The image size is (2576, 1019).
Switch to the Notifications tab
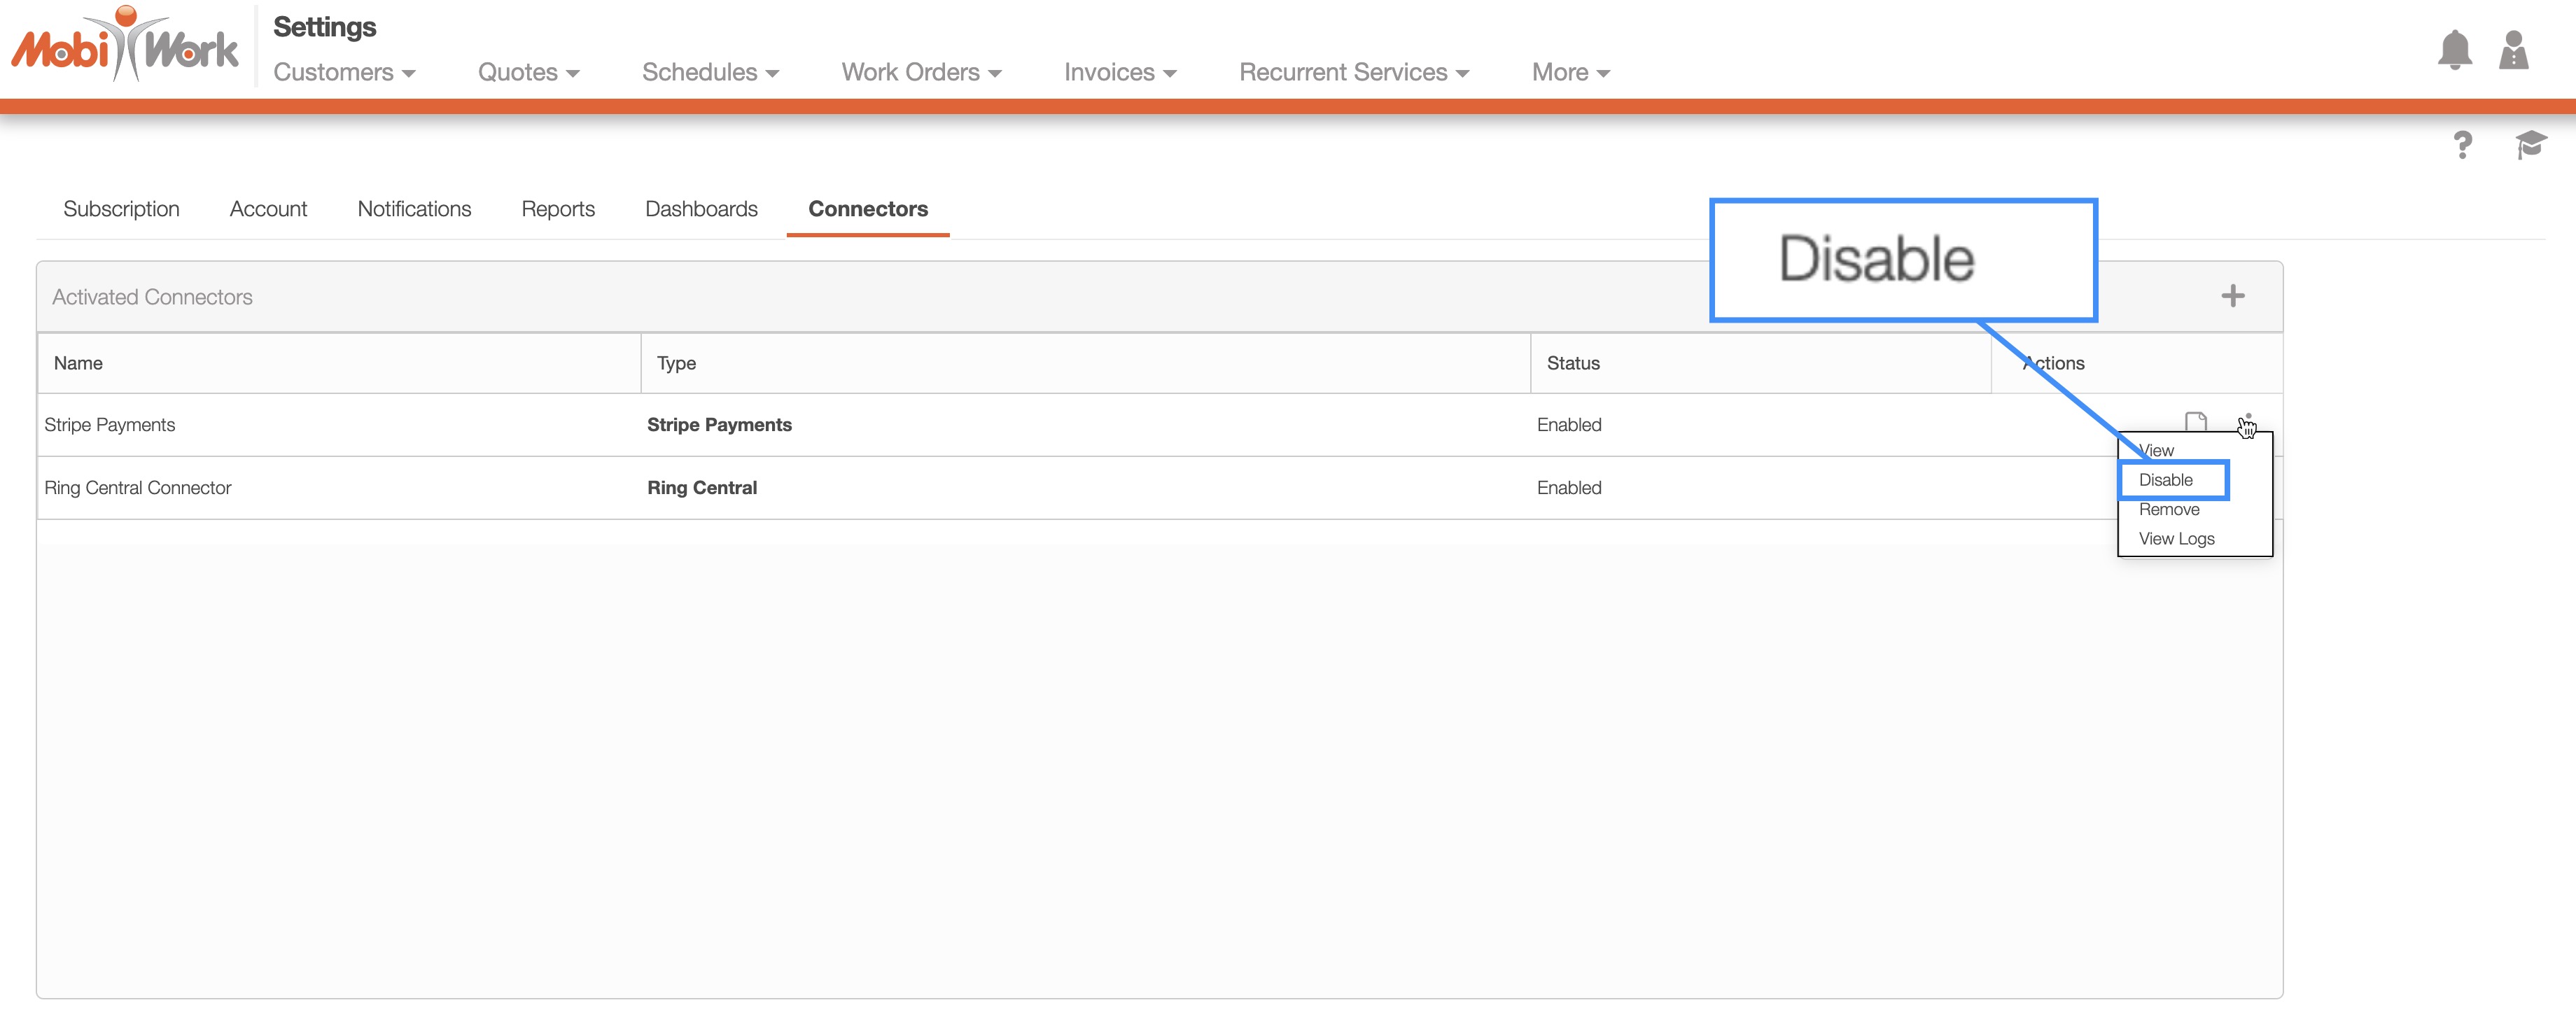[x=414, y=209]
